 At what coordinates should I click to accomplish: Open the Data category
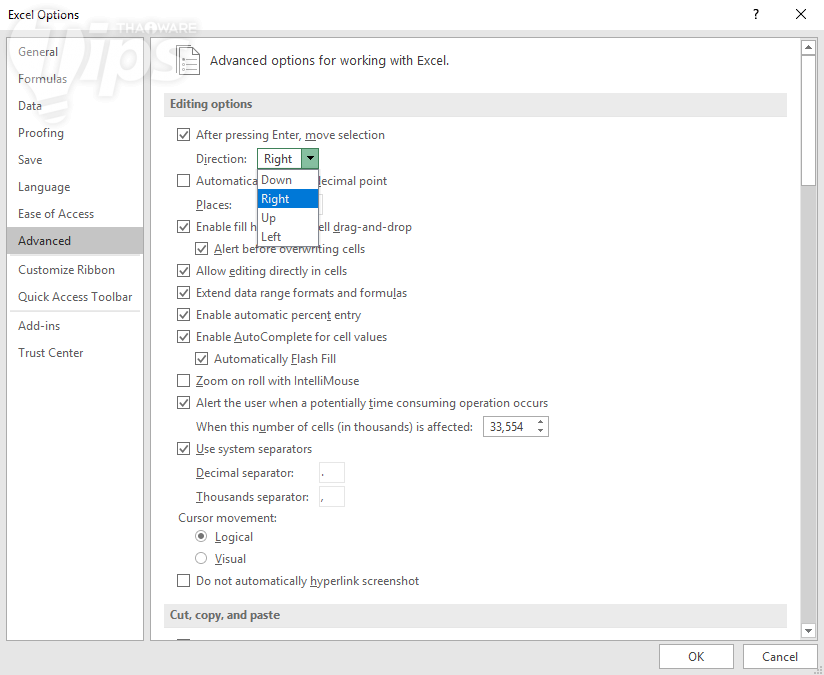75,106
